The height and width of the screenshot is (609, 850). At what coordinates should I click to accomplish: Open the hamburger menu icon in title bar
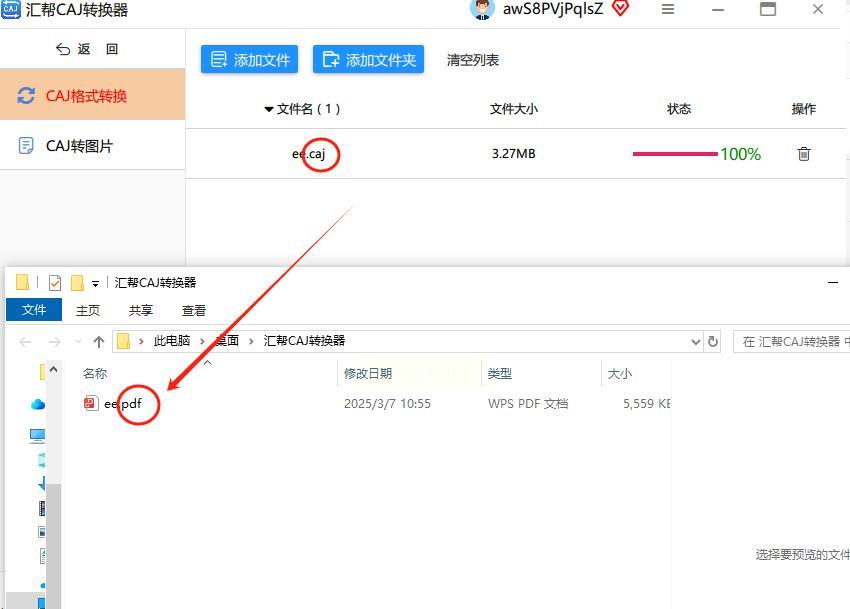coord(668,9)
